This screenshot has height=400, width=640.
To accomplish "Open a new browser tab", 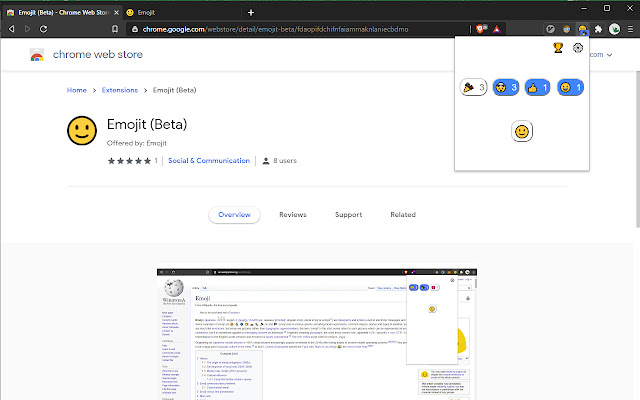I will (x=251, y=13).
